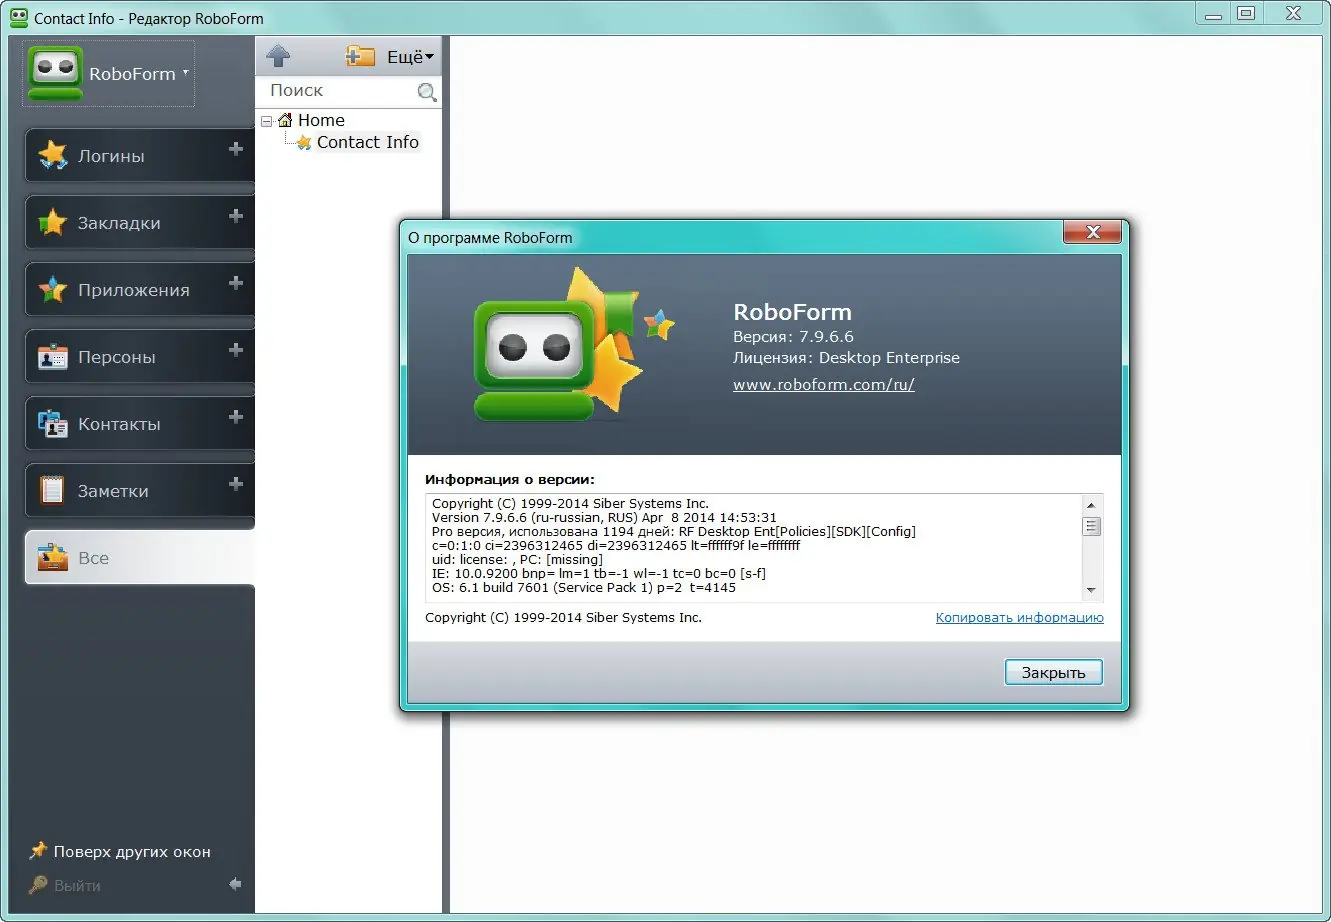Select the Все tab

point(139,558)
